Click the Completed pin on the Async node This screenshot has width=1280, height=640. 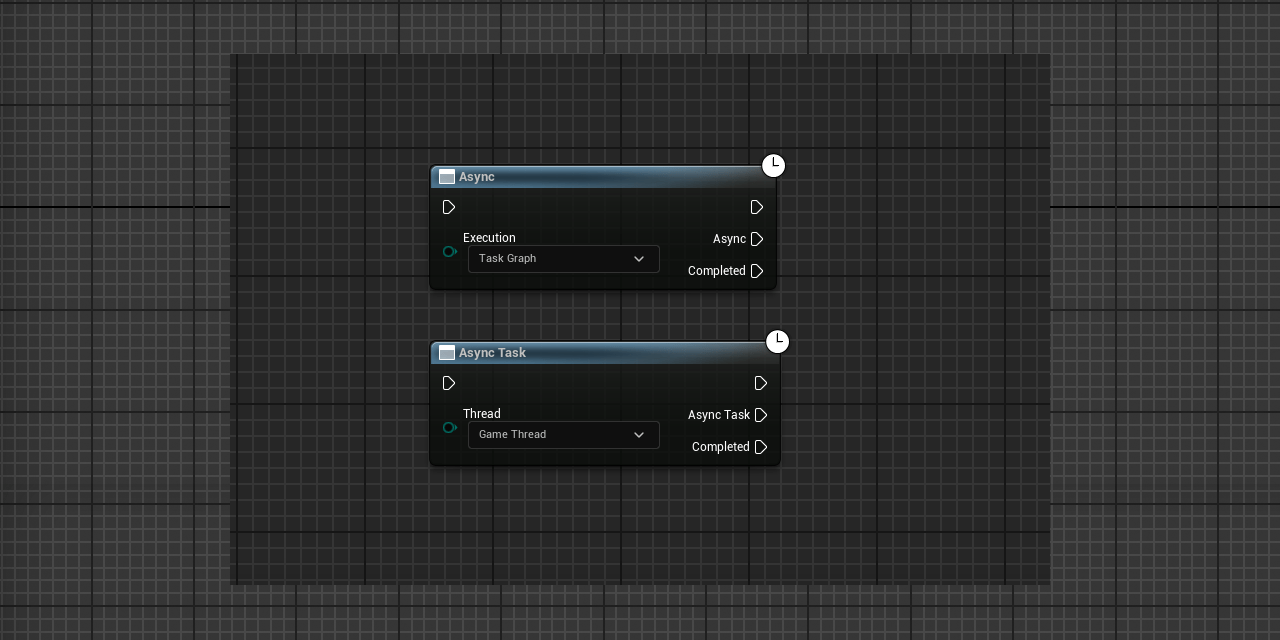tap(757, 271)
